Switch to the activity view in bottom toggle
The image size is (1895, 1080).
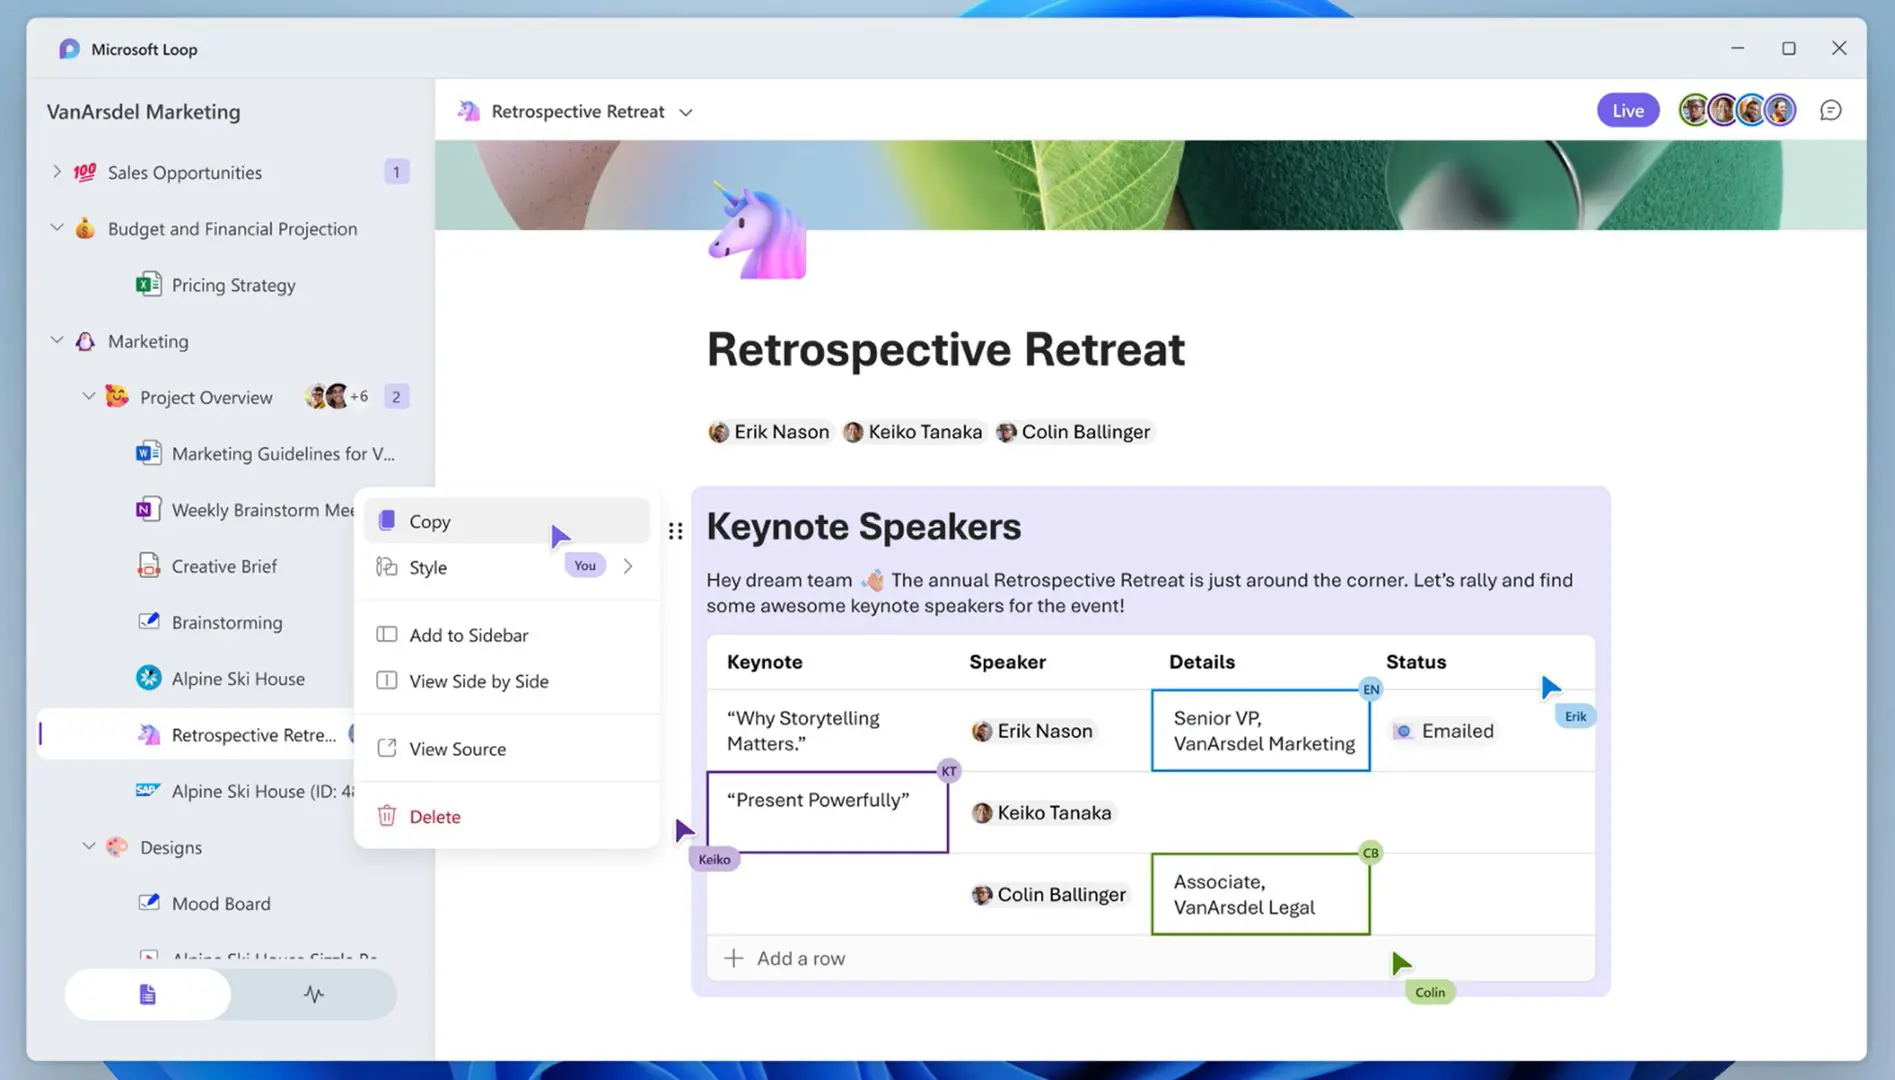pyautogui.click(x=314, y=994)
